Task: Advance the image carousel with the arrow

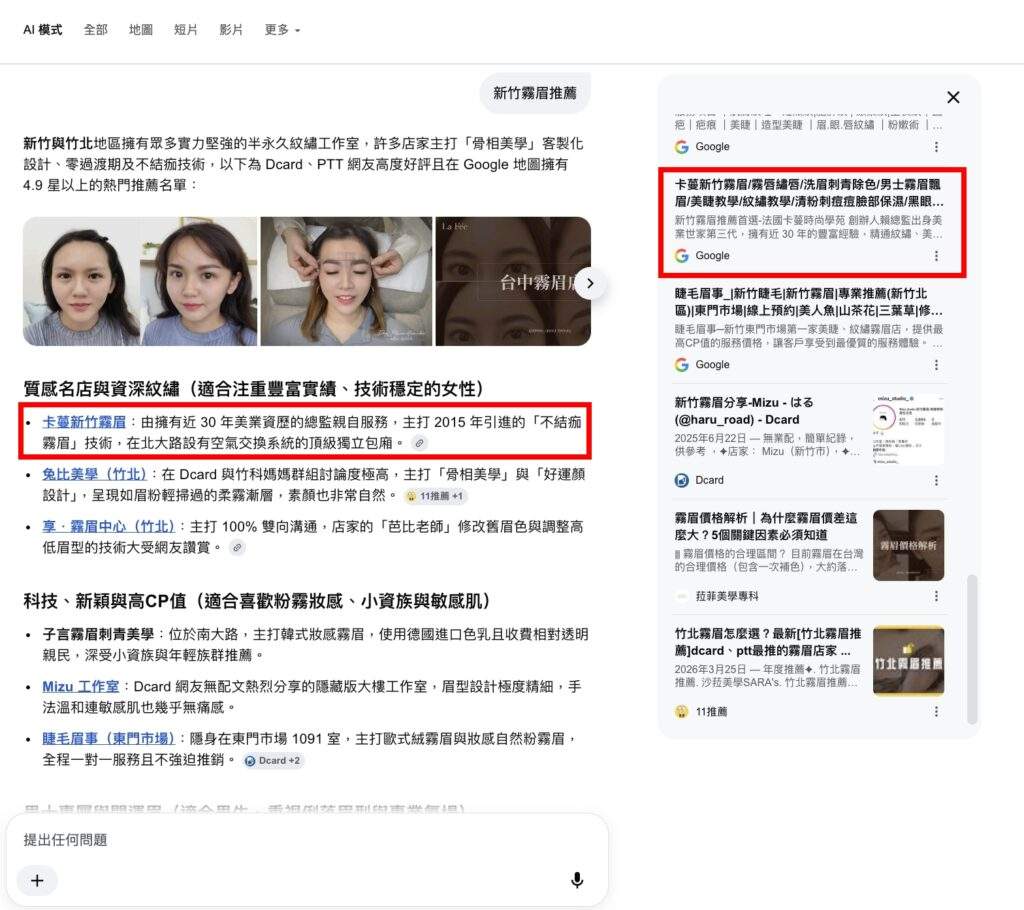Action: pos(590,284)
